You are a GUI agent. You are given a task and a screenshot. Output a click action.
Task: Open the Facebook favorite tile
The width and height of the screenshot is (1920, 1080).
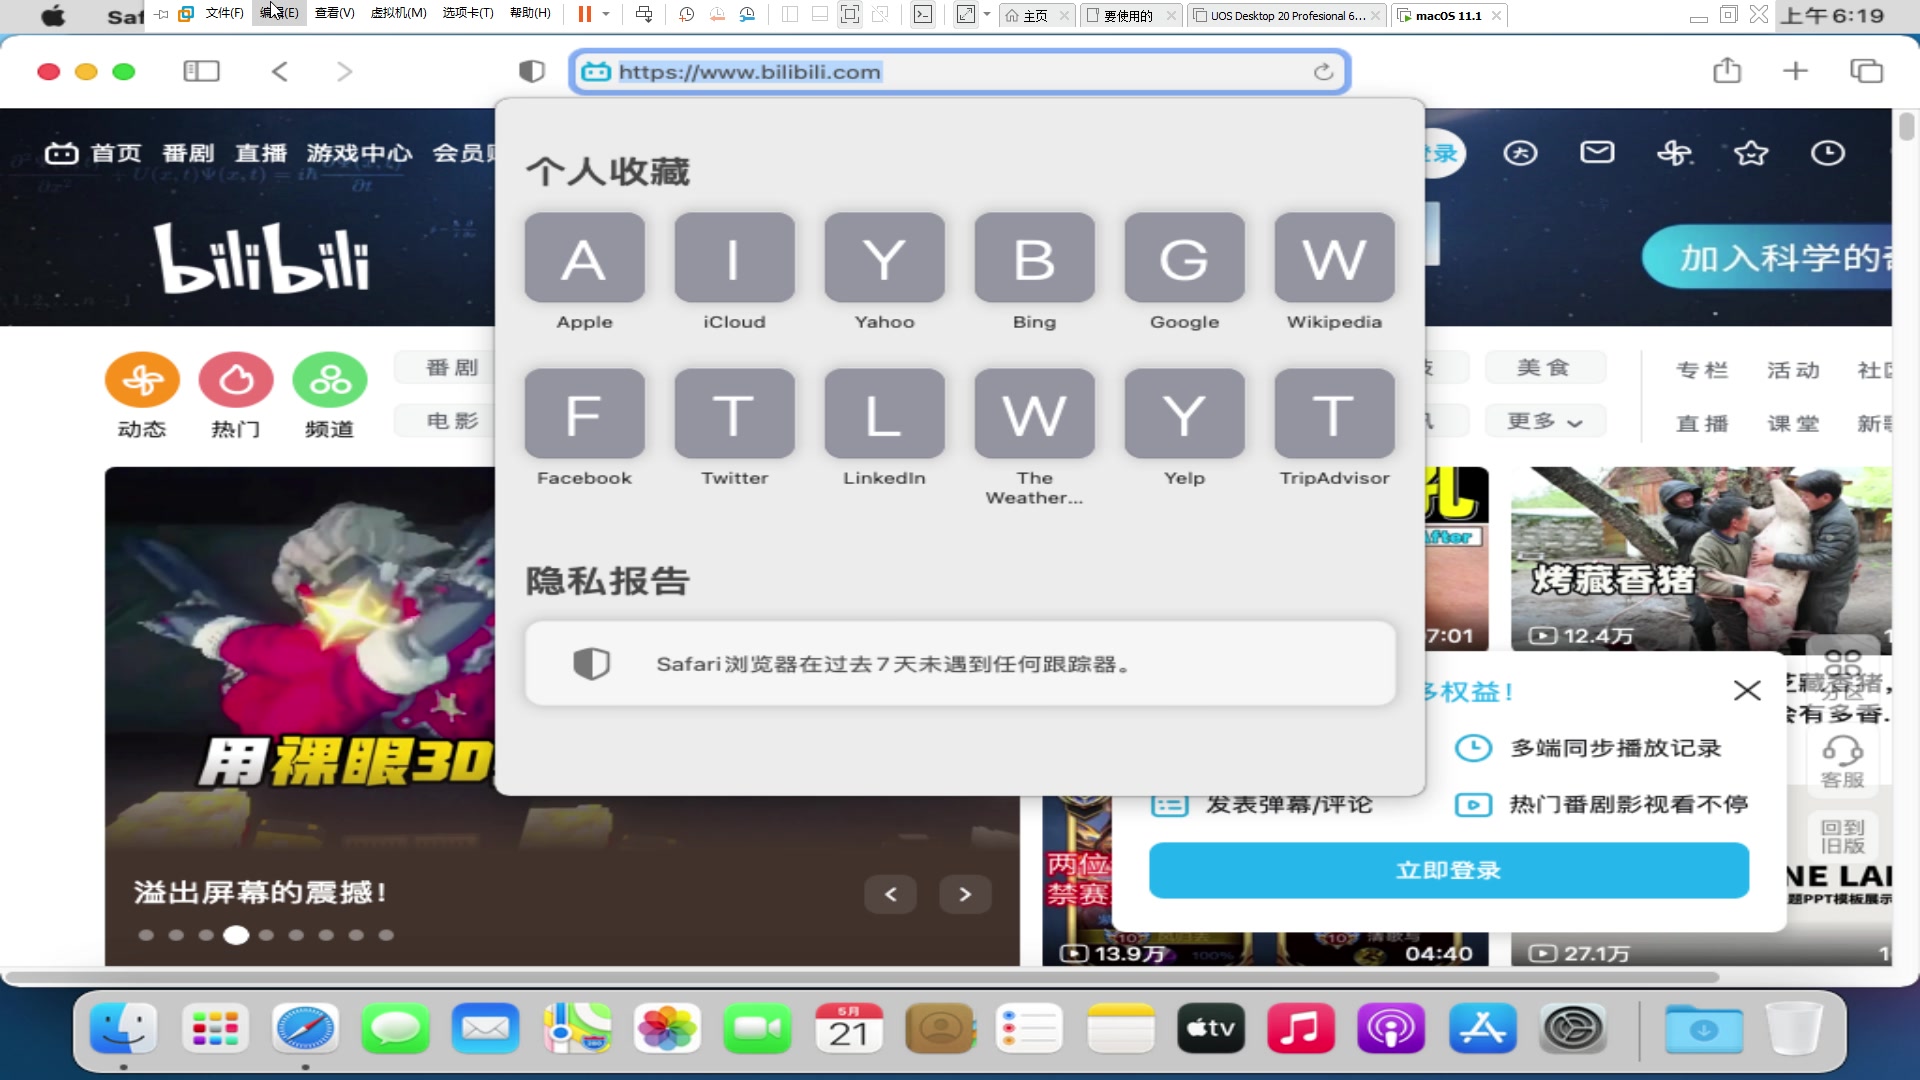[584, 414]
